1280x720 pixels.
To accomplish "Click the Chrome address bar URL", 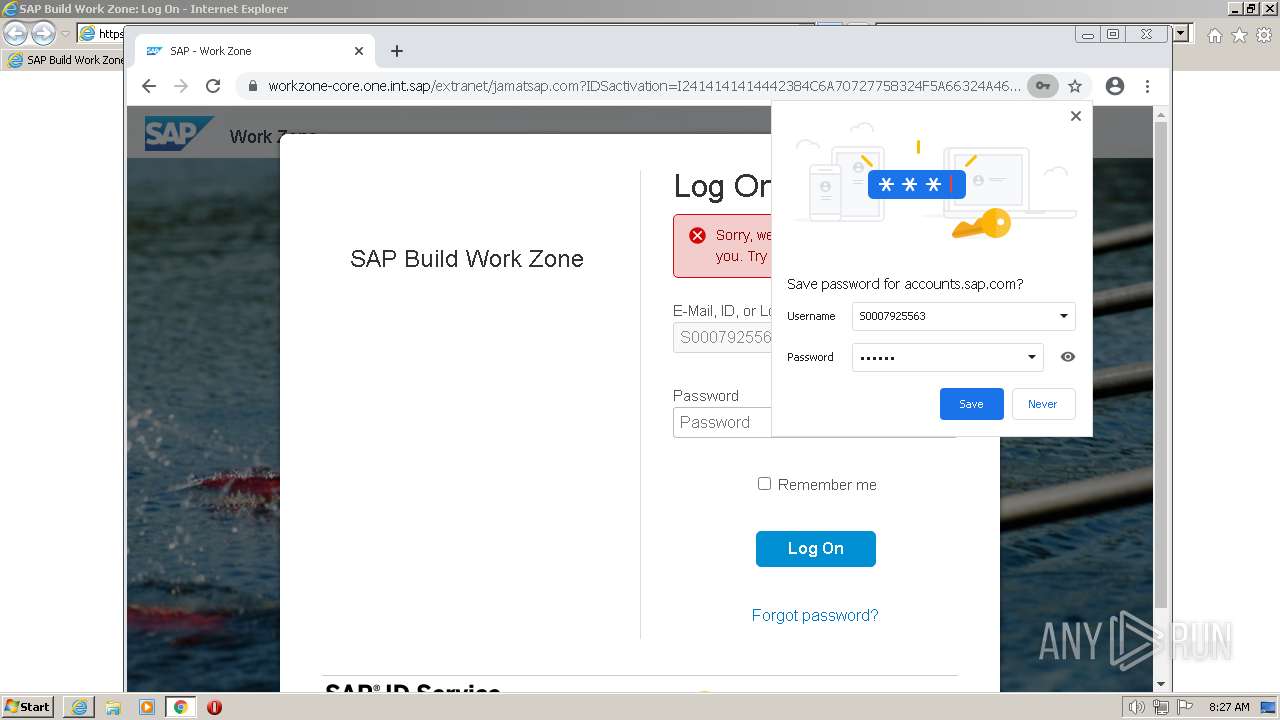I will (x=643, y=86).
